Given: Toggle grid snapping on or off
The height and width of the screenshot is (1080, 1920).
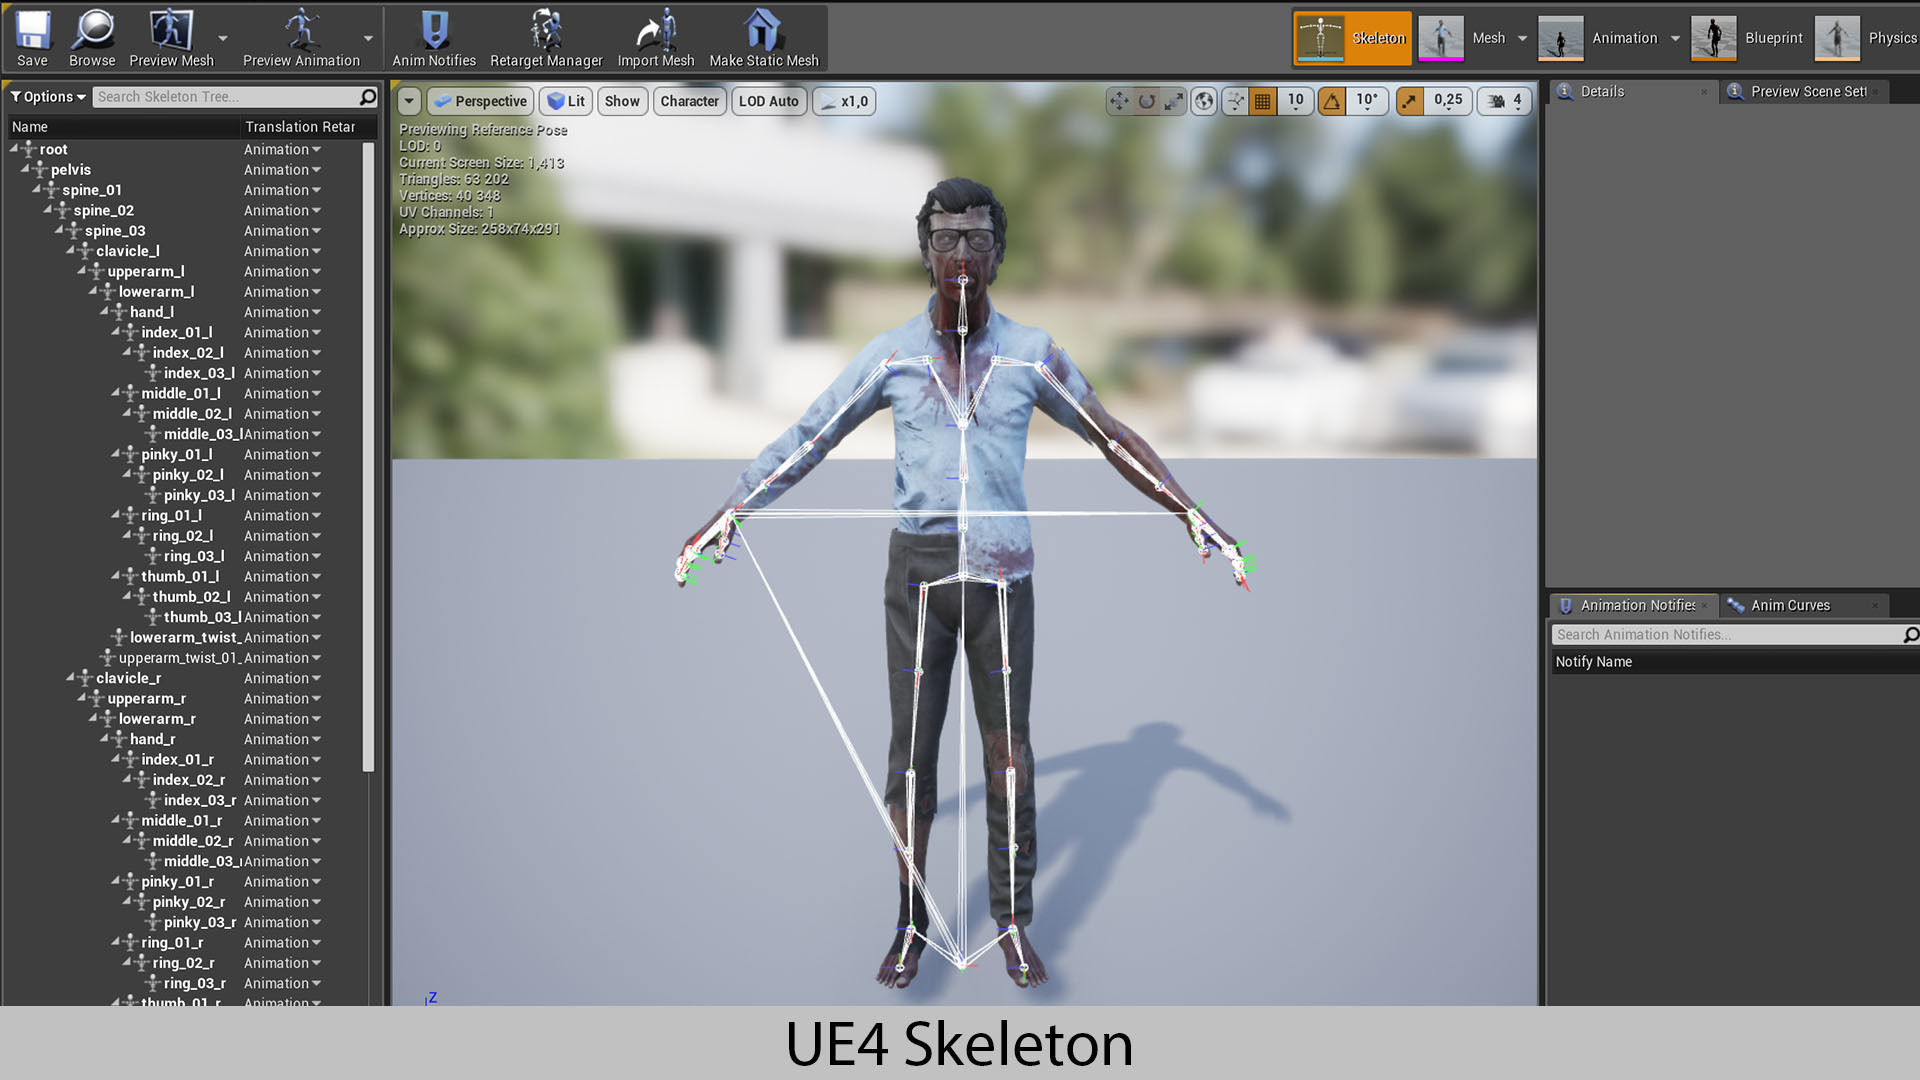Looking at the screenshot, I should 1263,101.
